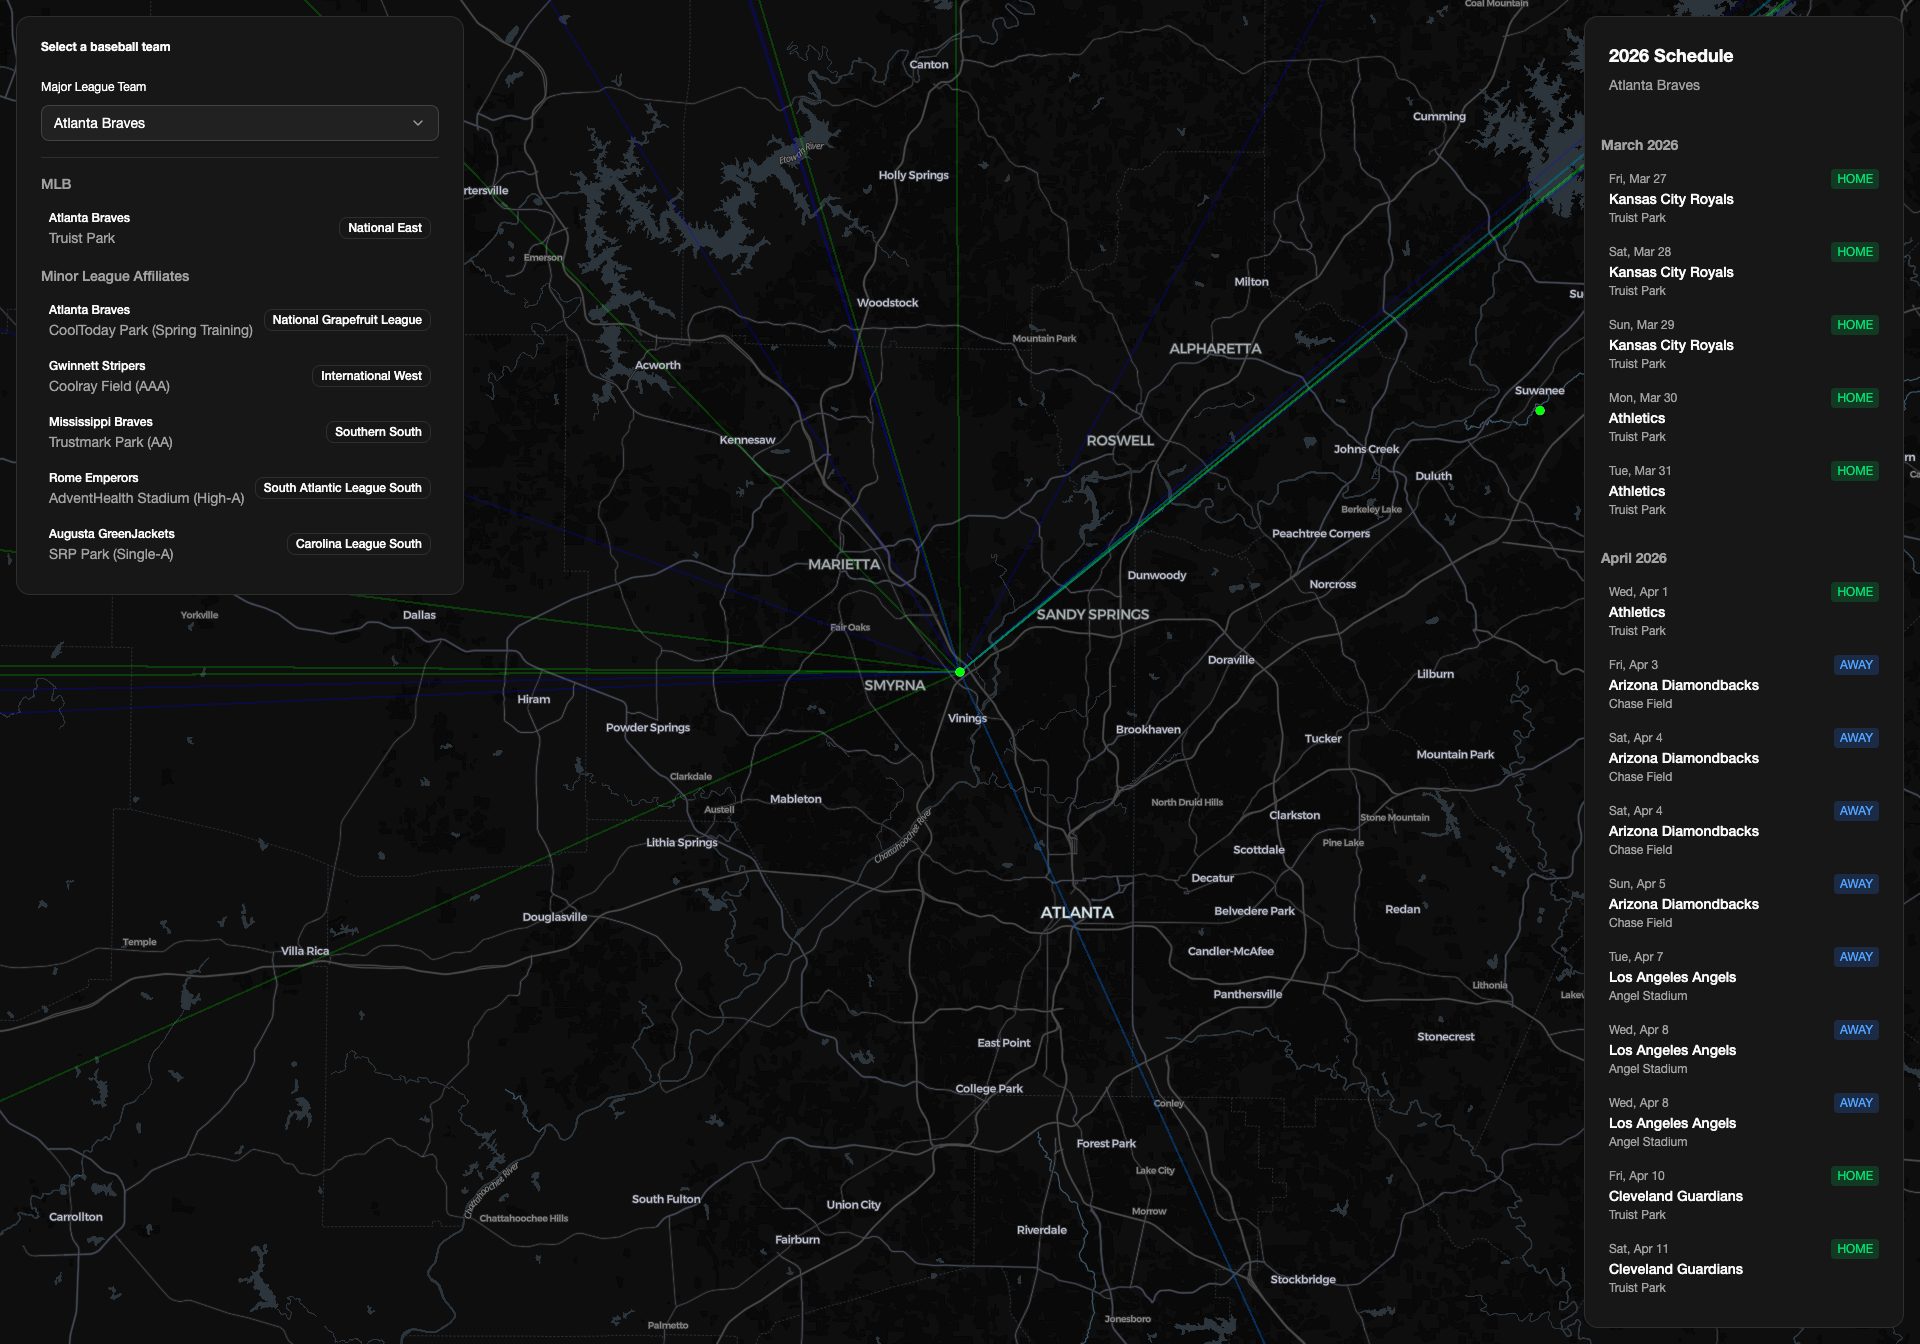Open Fri, Mar 27 Kansas City Royals game

[x=1743, y=198]
